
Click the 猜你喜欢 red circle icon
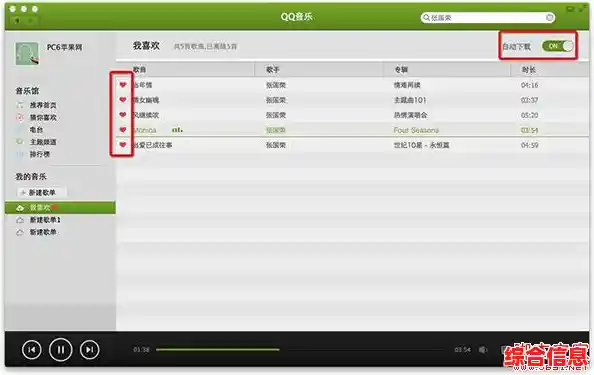(20, 117)
